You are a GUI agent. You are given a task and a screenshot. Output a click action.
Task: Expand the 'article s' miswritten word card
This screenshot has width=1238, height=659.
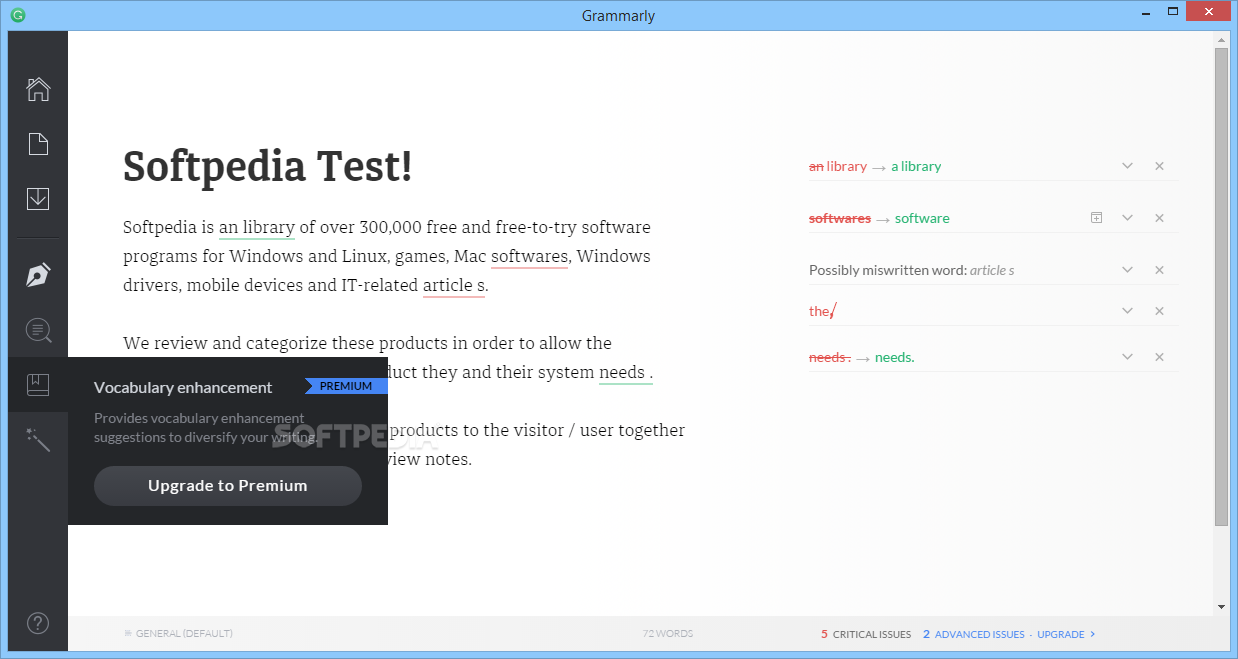(1127, 270)
